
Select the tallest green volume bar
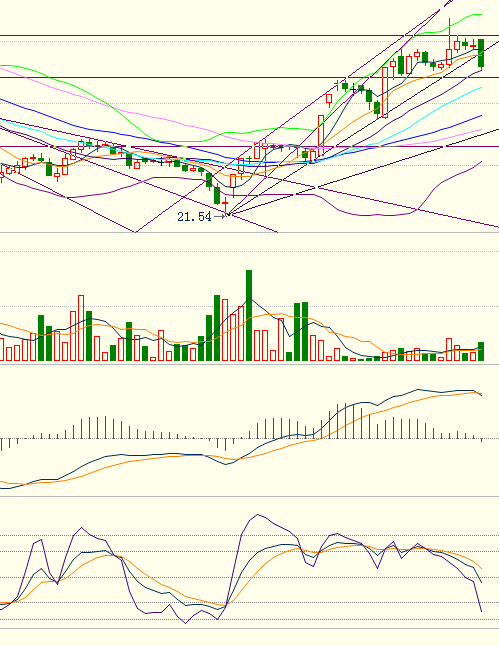[249, 316]
